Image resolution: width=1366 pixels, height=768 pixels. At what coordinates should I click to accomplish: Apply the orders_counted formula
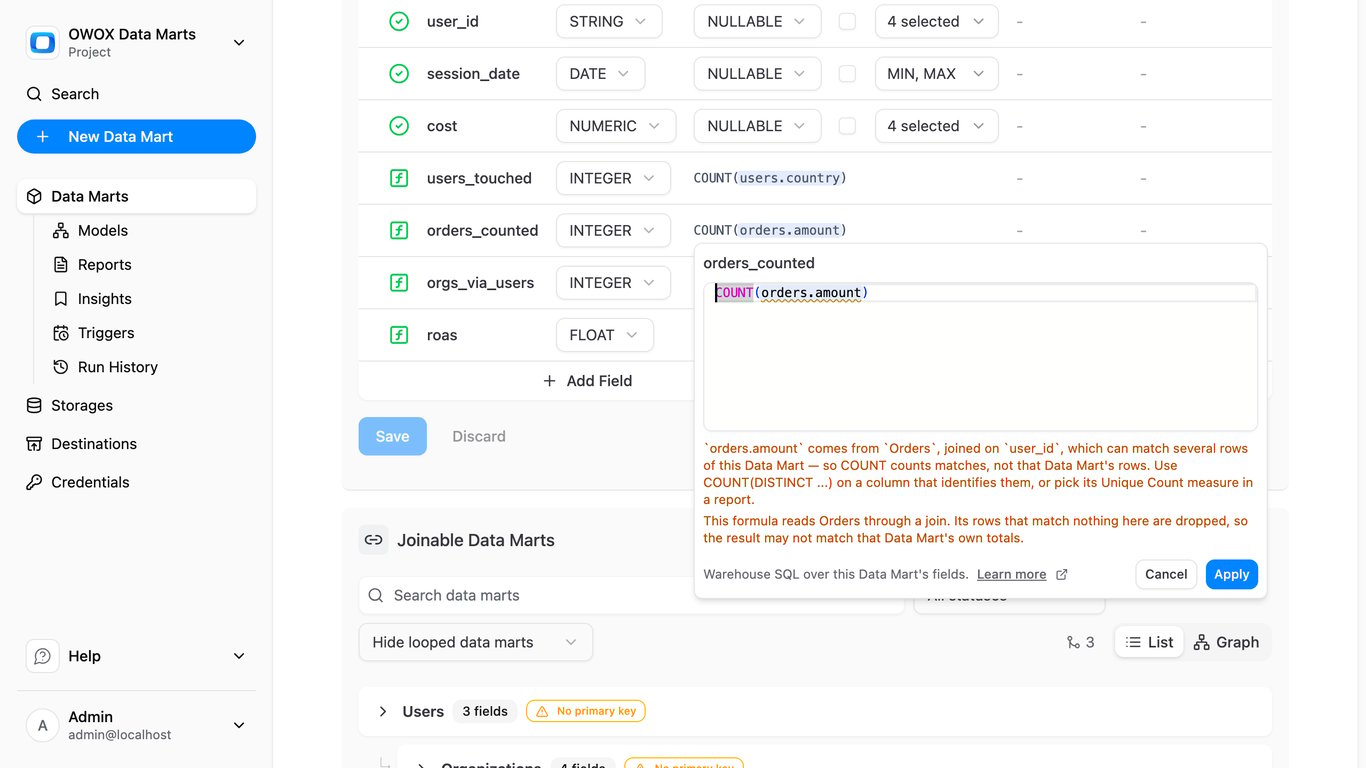[1232, 574]
